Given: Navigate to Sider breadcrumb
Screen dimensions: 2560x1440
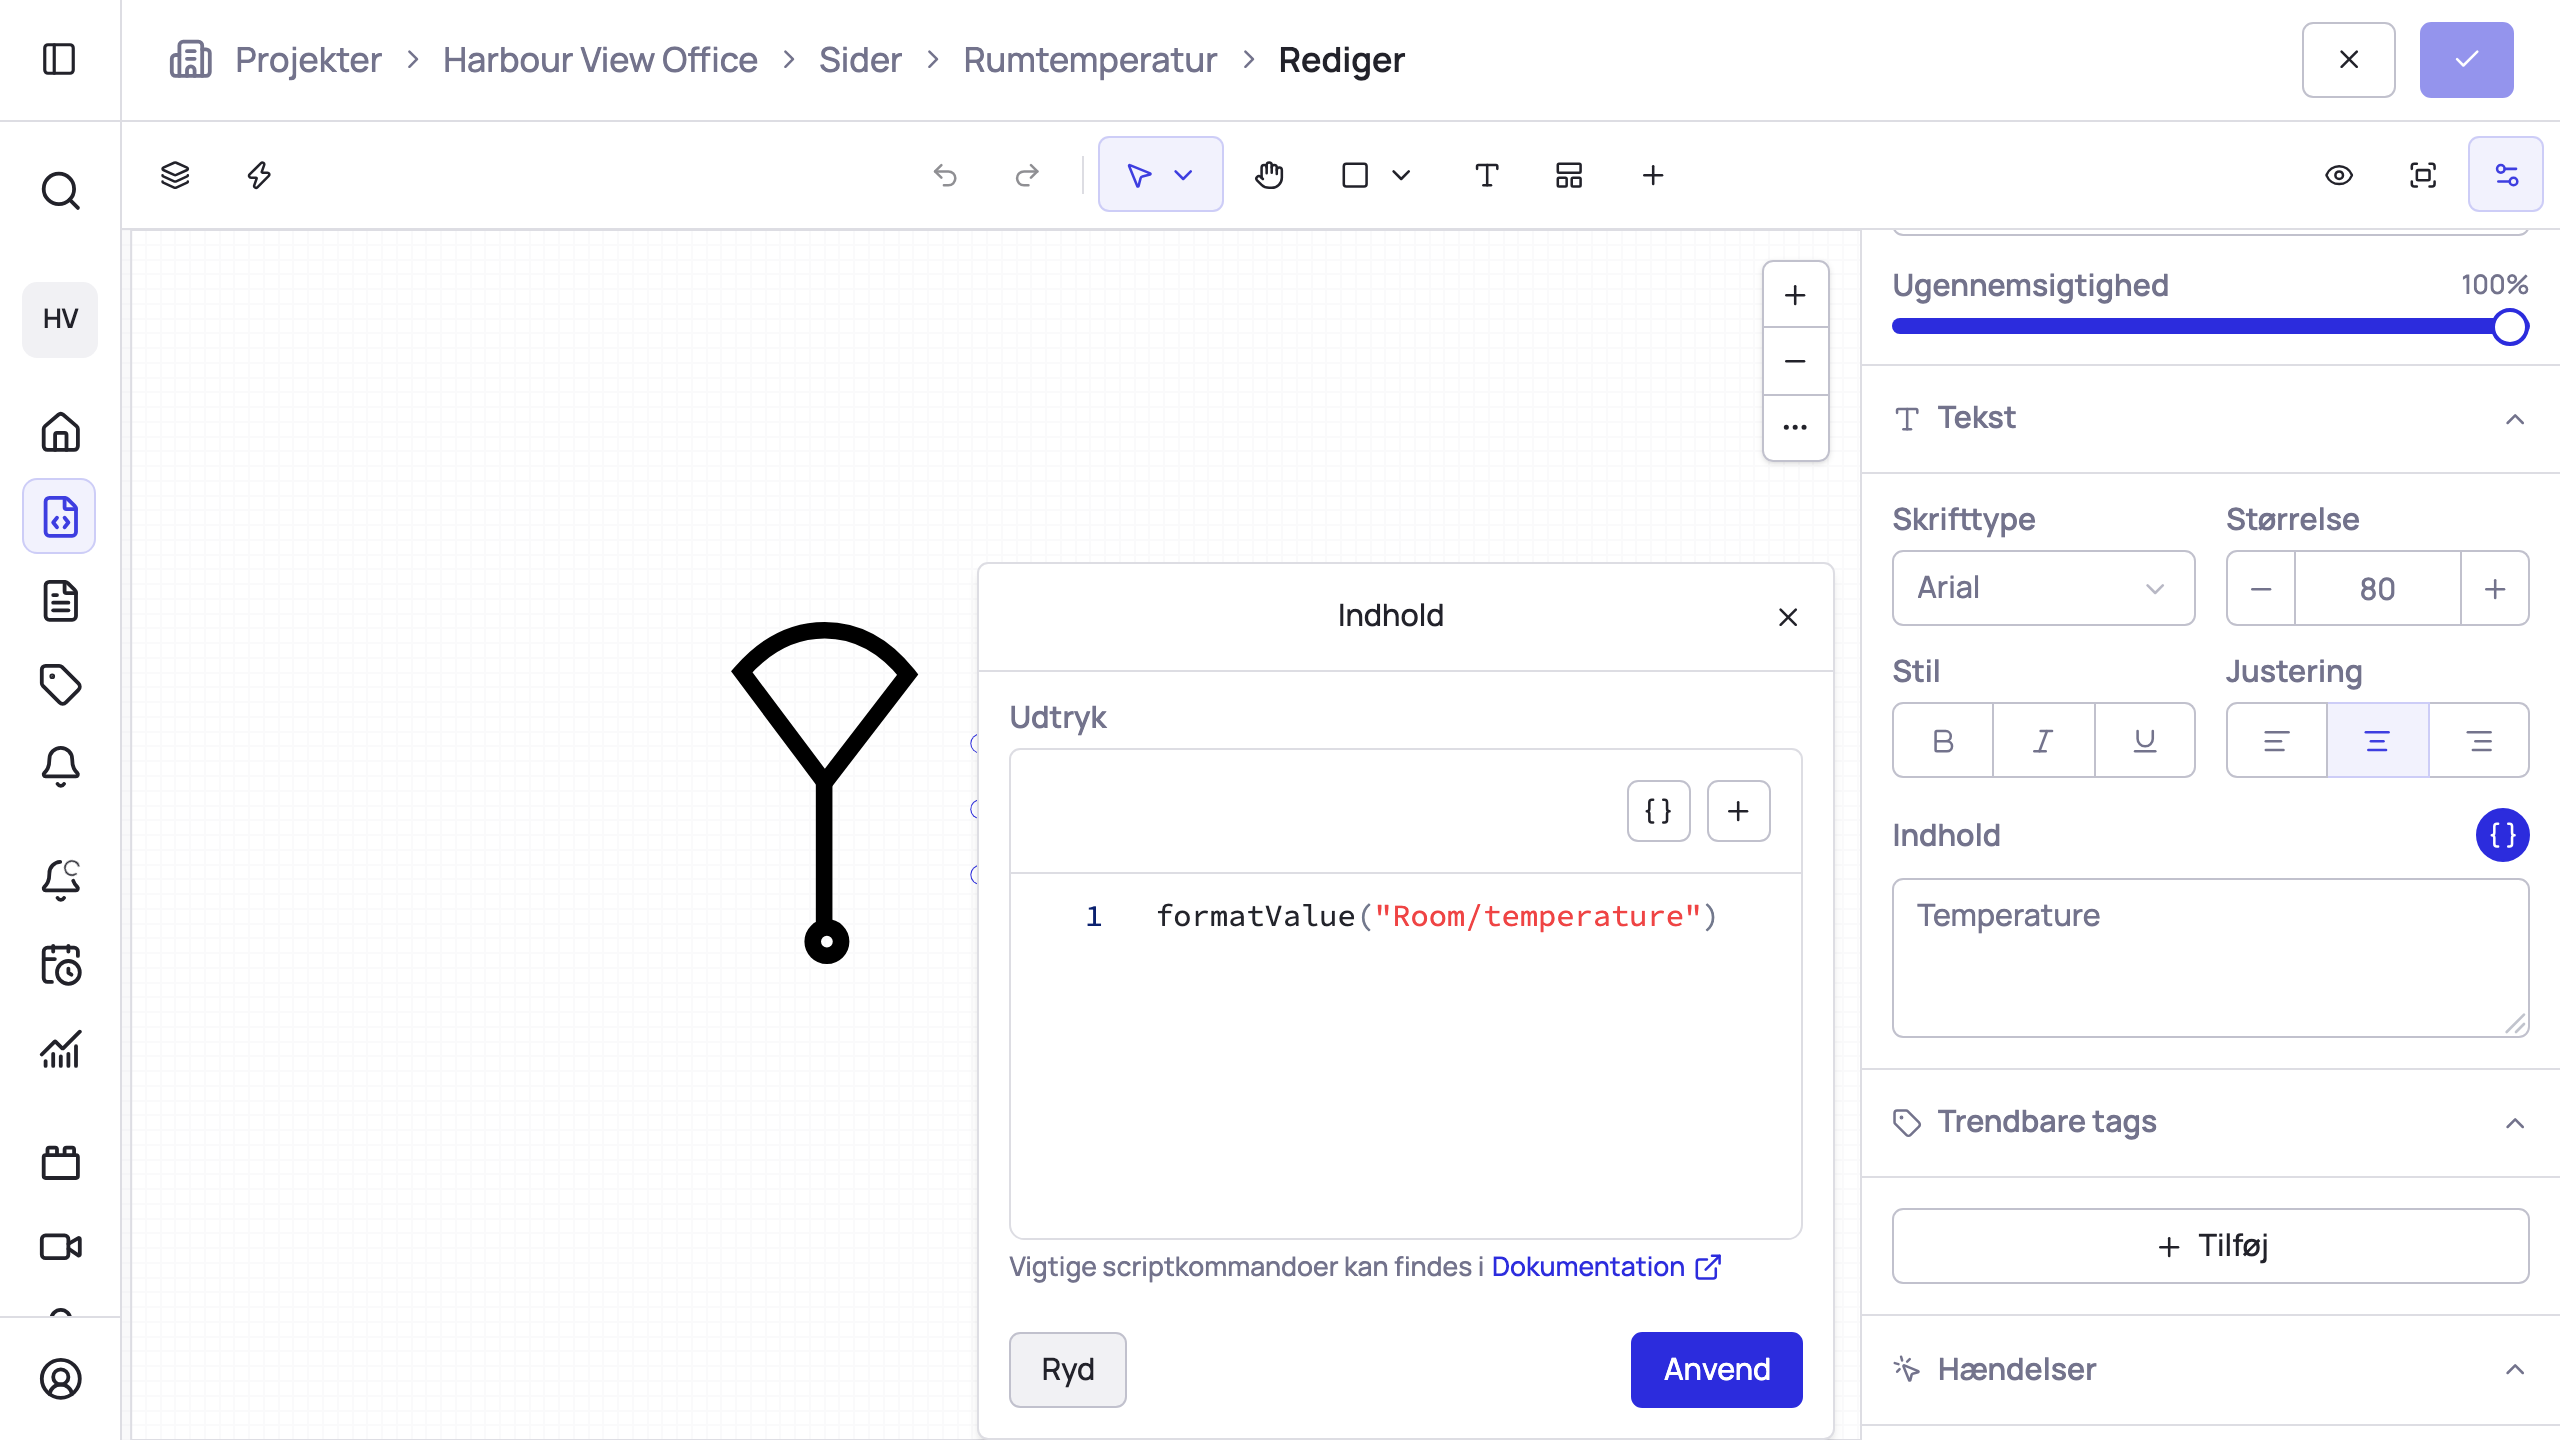Looking at the screenshot, I should (860, 60).
